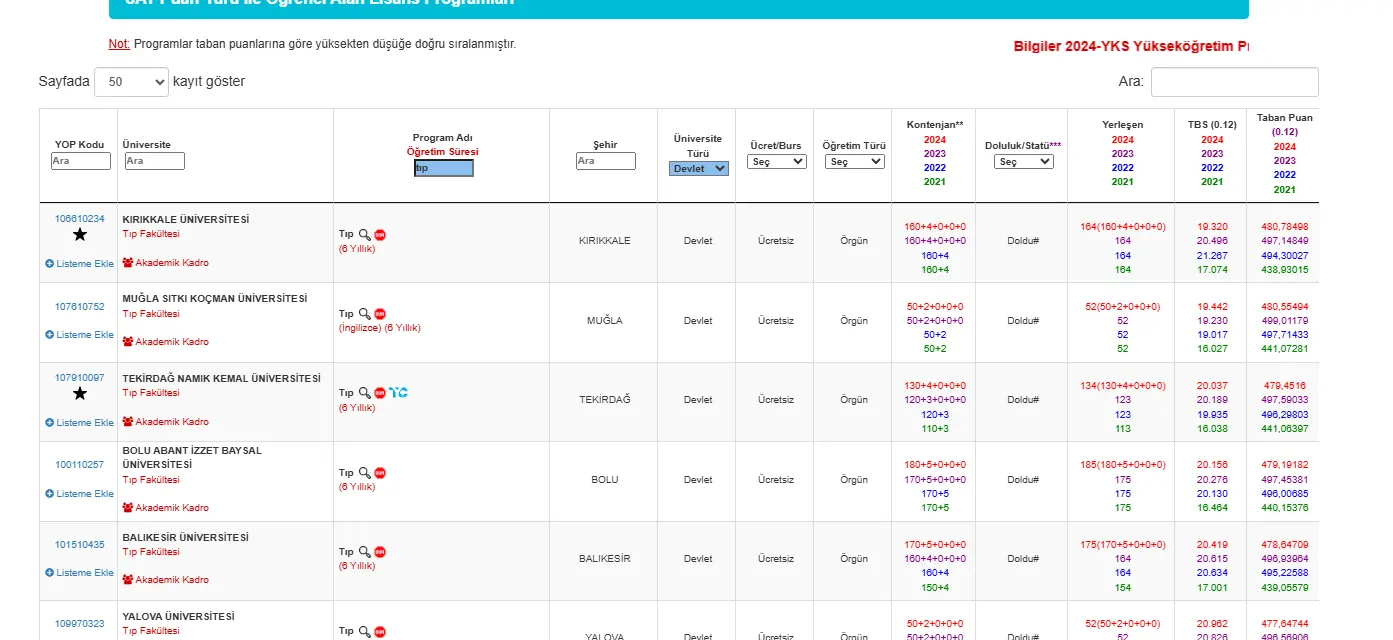1393x640 pixels.
Task: Click the Kontenjan** column header
Action: pyautogui.click(x=935, y=125)
